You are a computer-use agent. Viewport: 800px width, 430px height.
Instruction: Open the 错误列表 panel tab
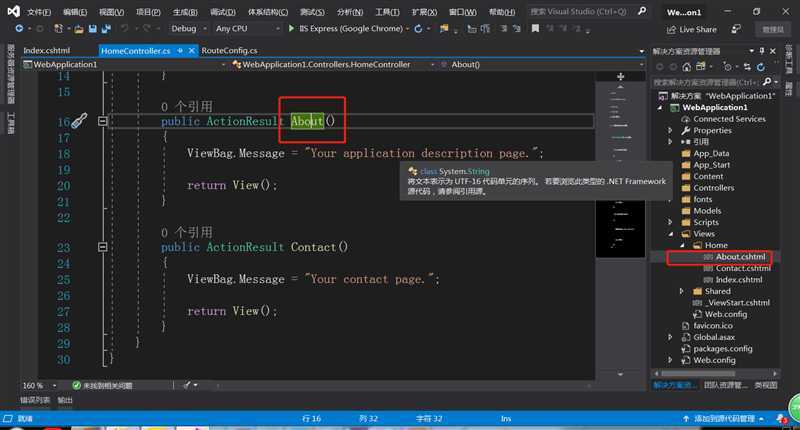[35, 400]
